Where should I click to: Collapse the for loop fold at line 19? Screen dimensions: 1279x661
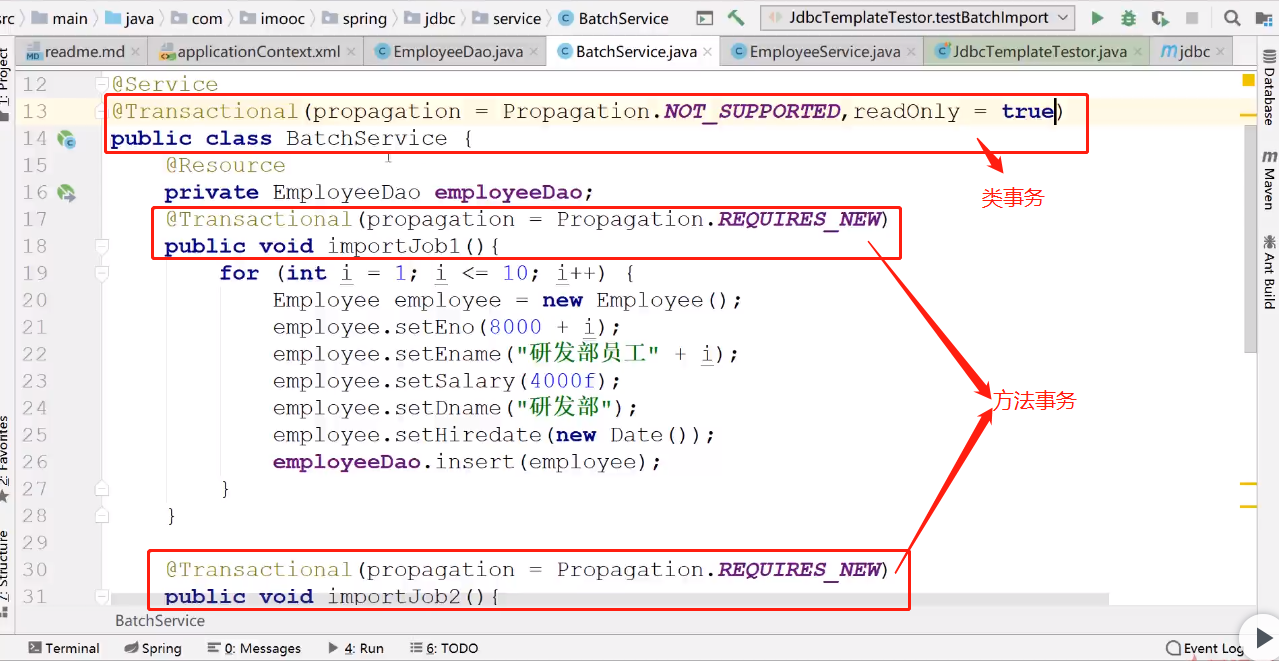[x=101, y=273]
